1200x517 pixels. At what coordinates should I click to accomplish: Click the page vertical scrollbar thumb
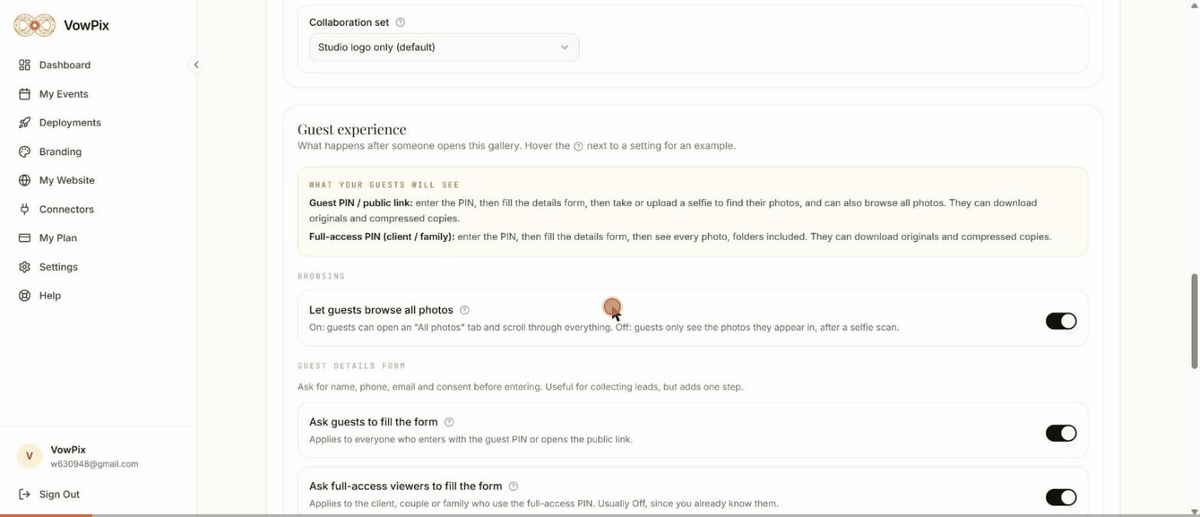click(x=1193, y=320)
